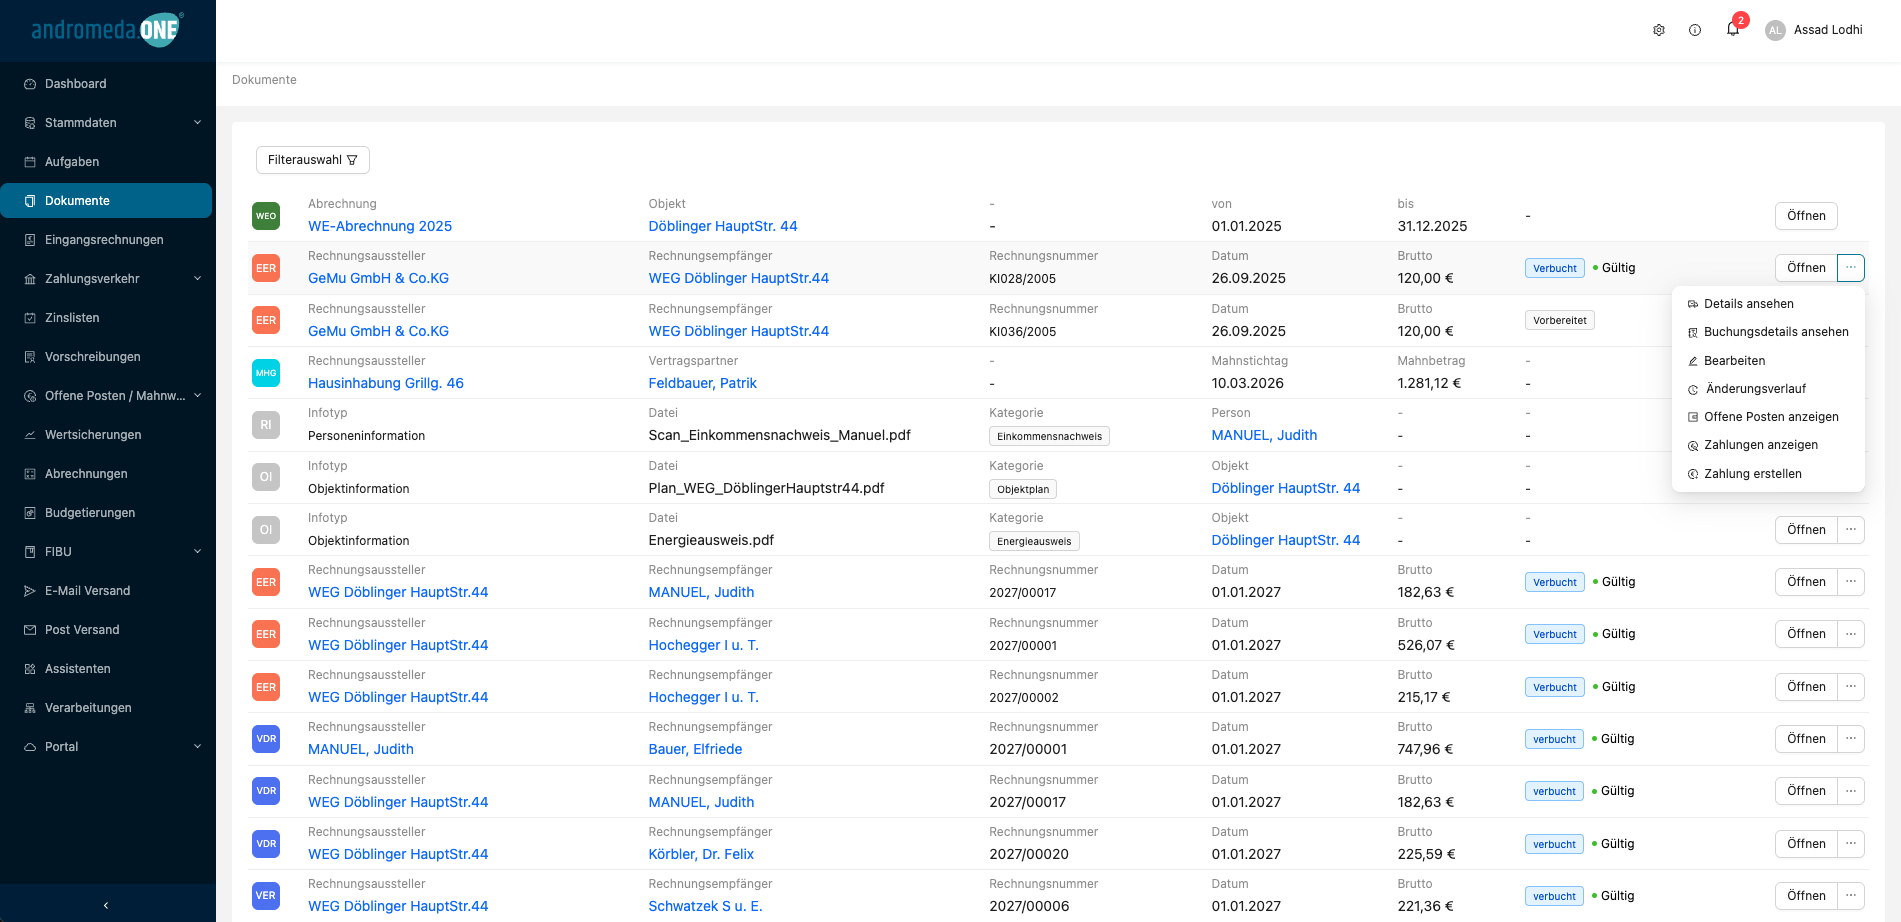The image size is (1901, 922).
Task: Expand the Portal sidebar section
Action: point(106,747)
